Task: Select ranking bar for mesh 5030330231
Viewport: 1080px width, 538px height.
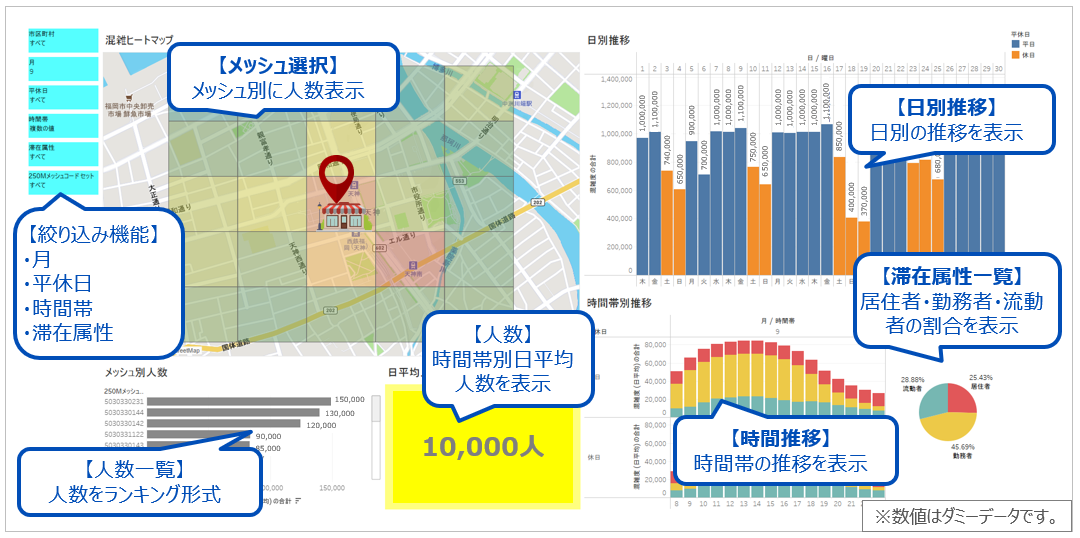Action: (x=239, y=401)
